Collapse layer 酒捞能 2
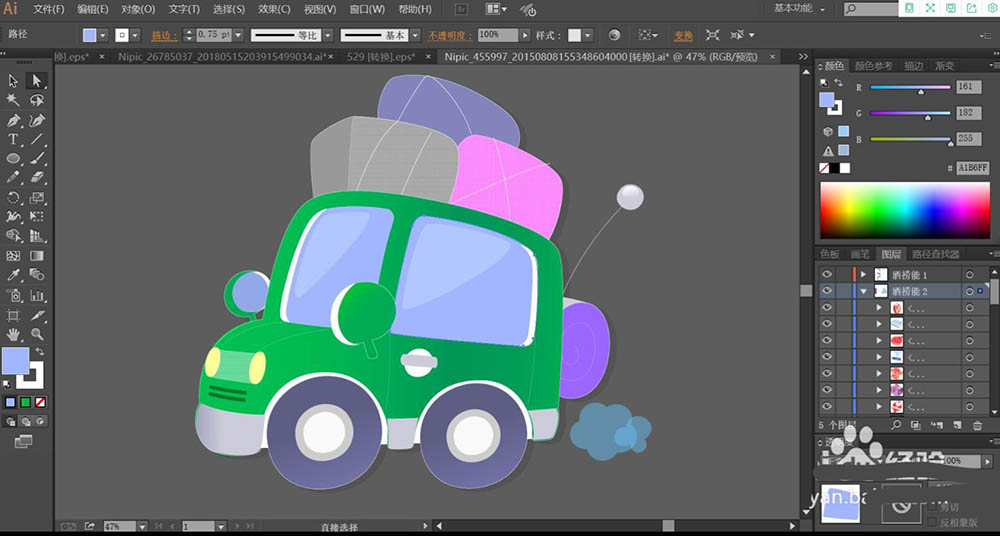This screenshot has width=1000, height=536. pyautogui.click(x=864, y=291)
